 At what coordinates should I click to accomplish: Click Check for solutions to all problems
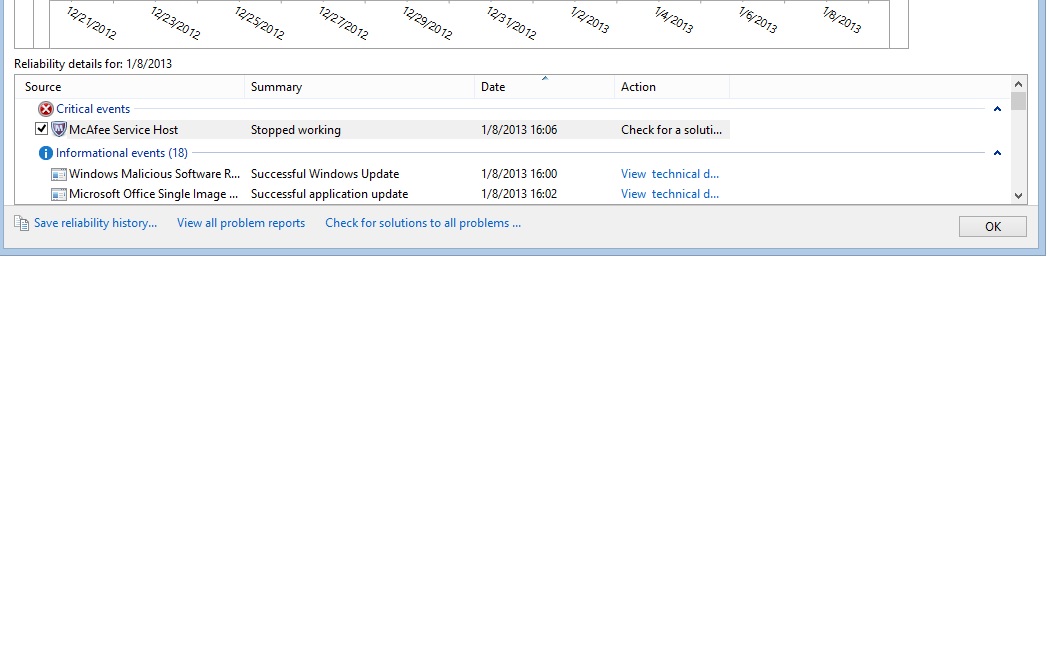423,223
